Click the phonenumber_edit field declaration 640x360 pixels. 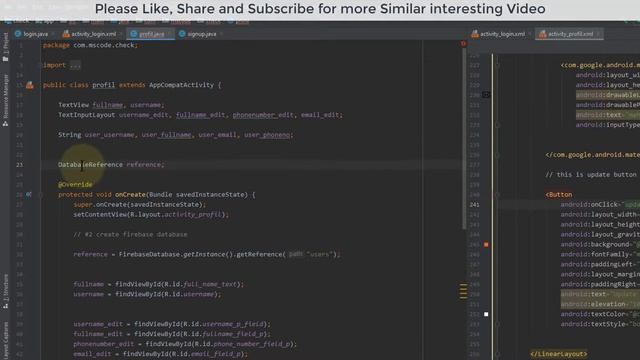click(x=263, y=115)
